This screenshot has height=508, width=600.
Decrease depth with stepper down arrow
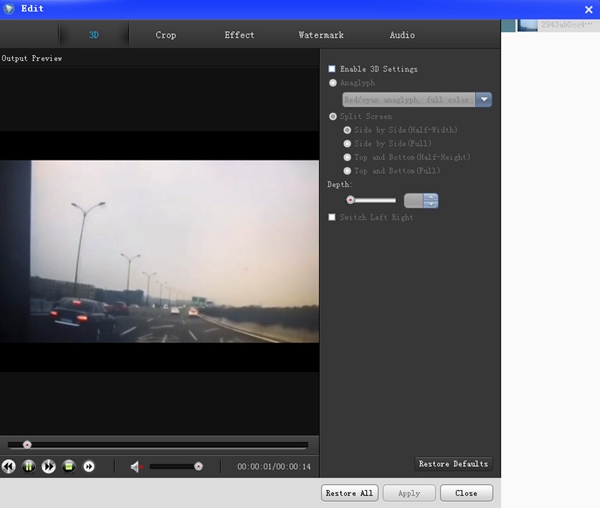click(431, 204)
